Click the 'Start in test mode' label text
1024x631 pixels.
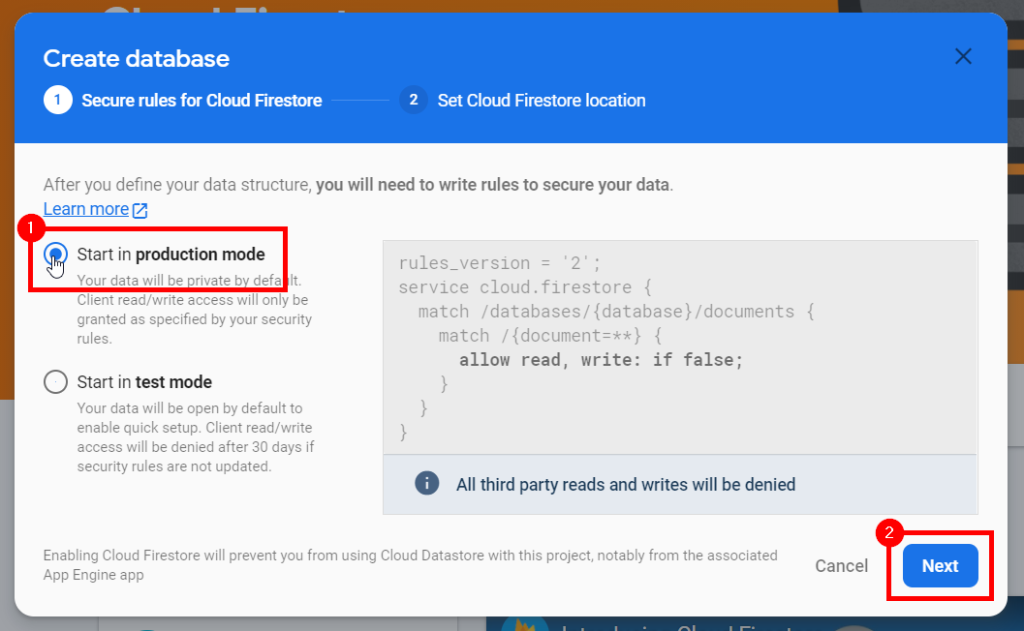coord(144,382)
